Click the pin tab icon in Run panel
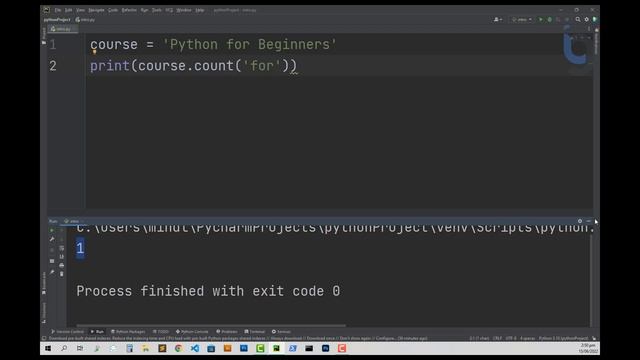This screenshot has width=640, height=360. [52, 272]
